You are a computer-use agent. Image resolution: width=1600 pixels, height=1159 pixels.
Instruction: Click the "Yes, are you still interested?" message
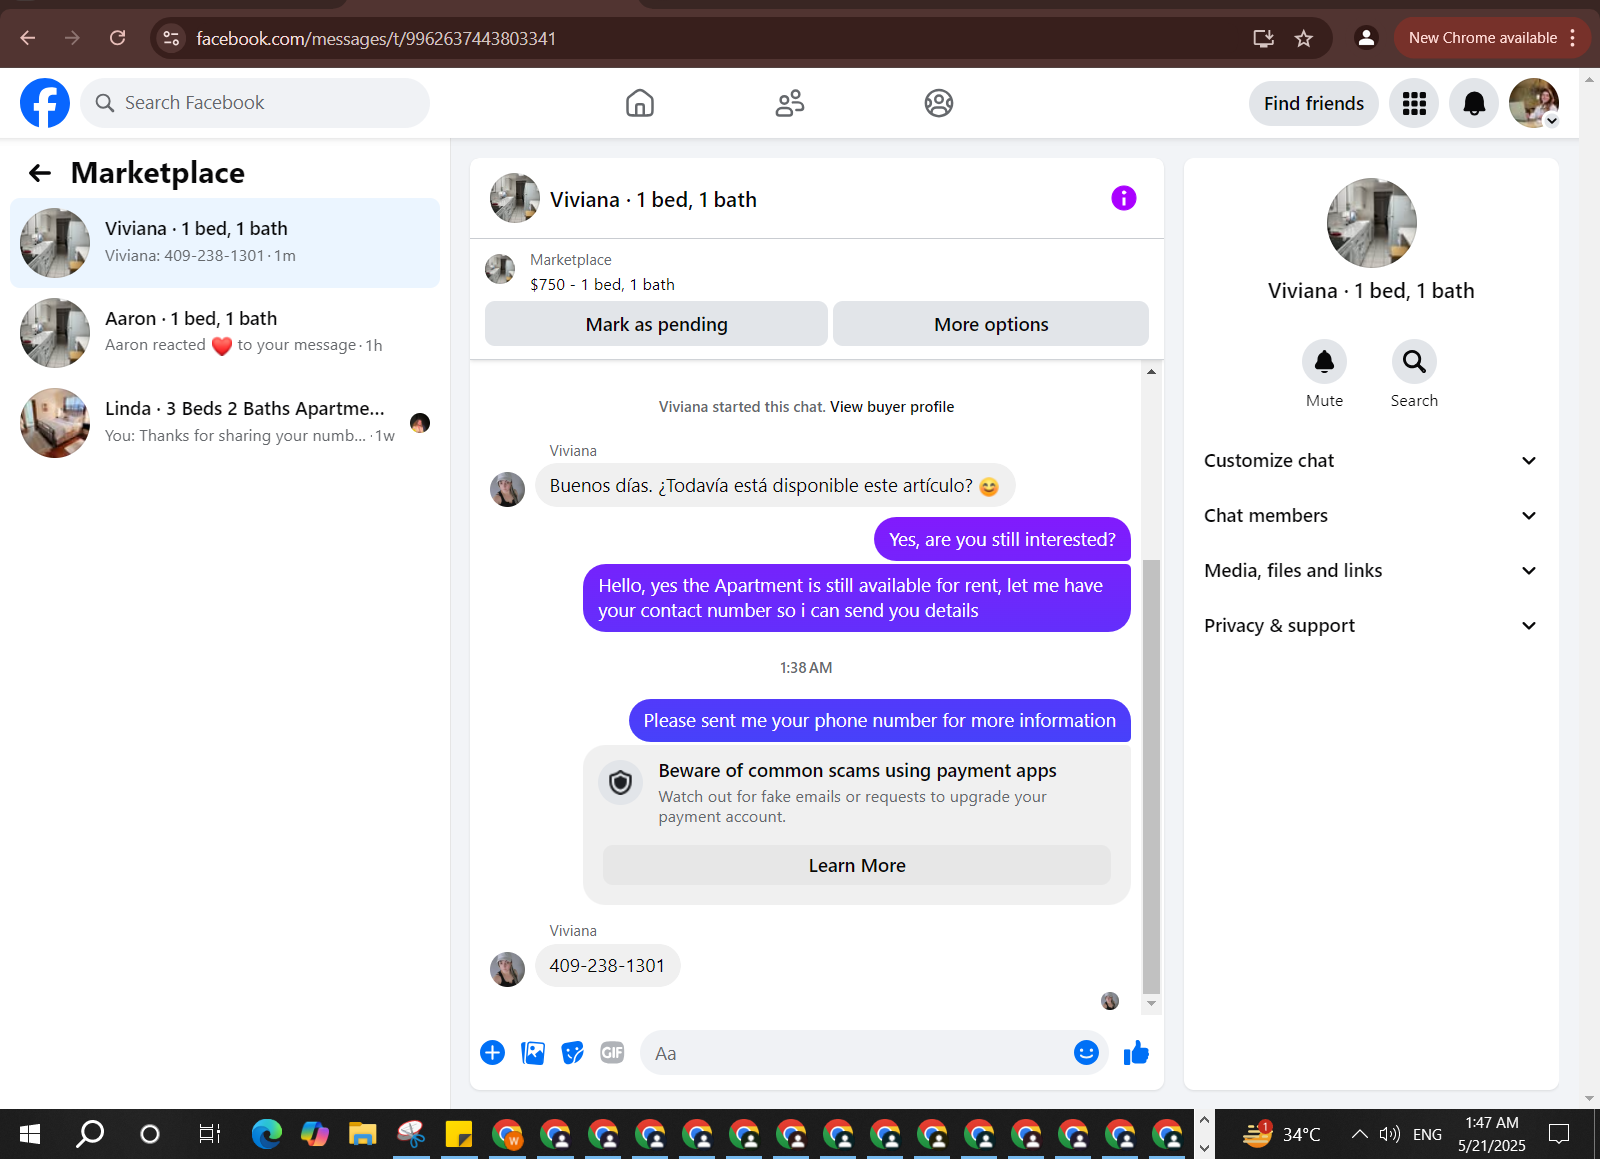point(1002,540)
